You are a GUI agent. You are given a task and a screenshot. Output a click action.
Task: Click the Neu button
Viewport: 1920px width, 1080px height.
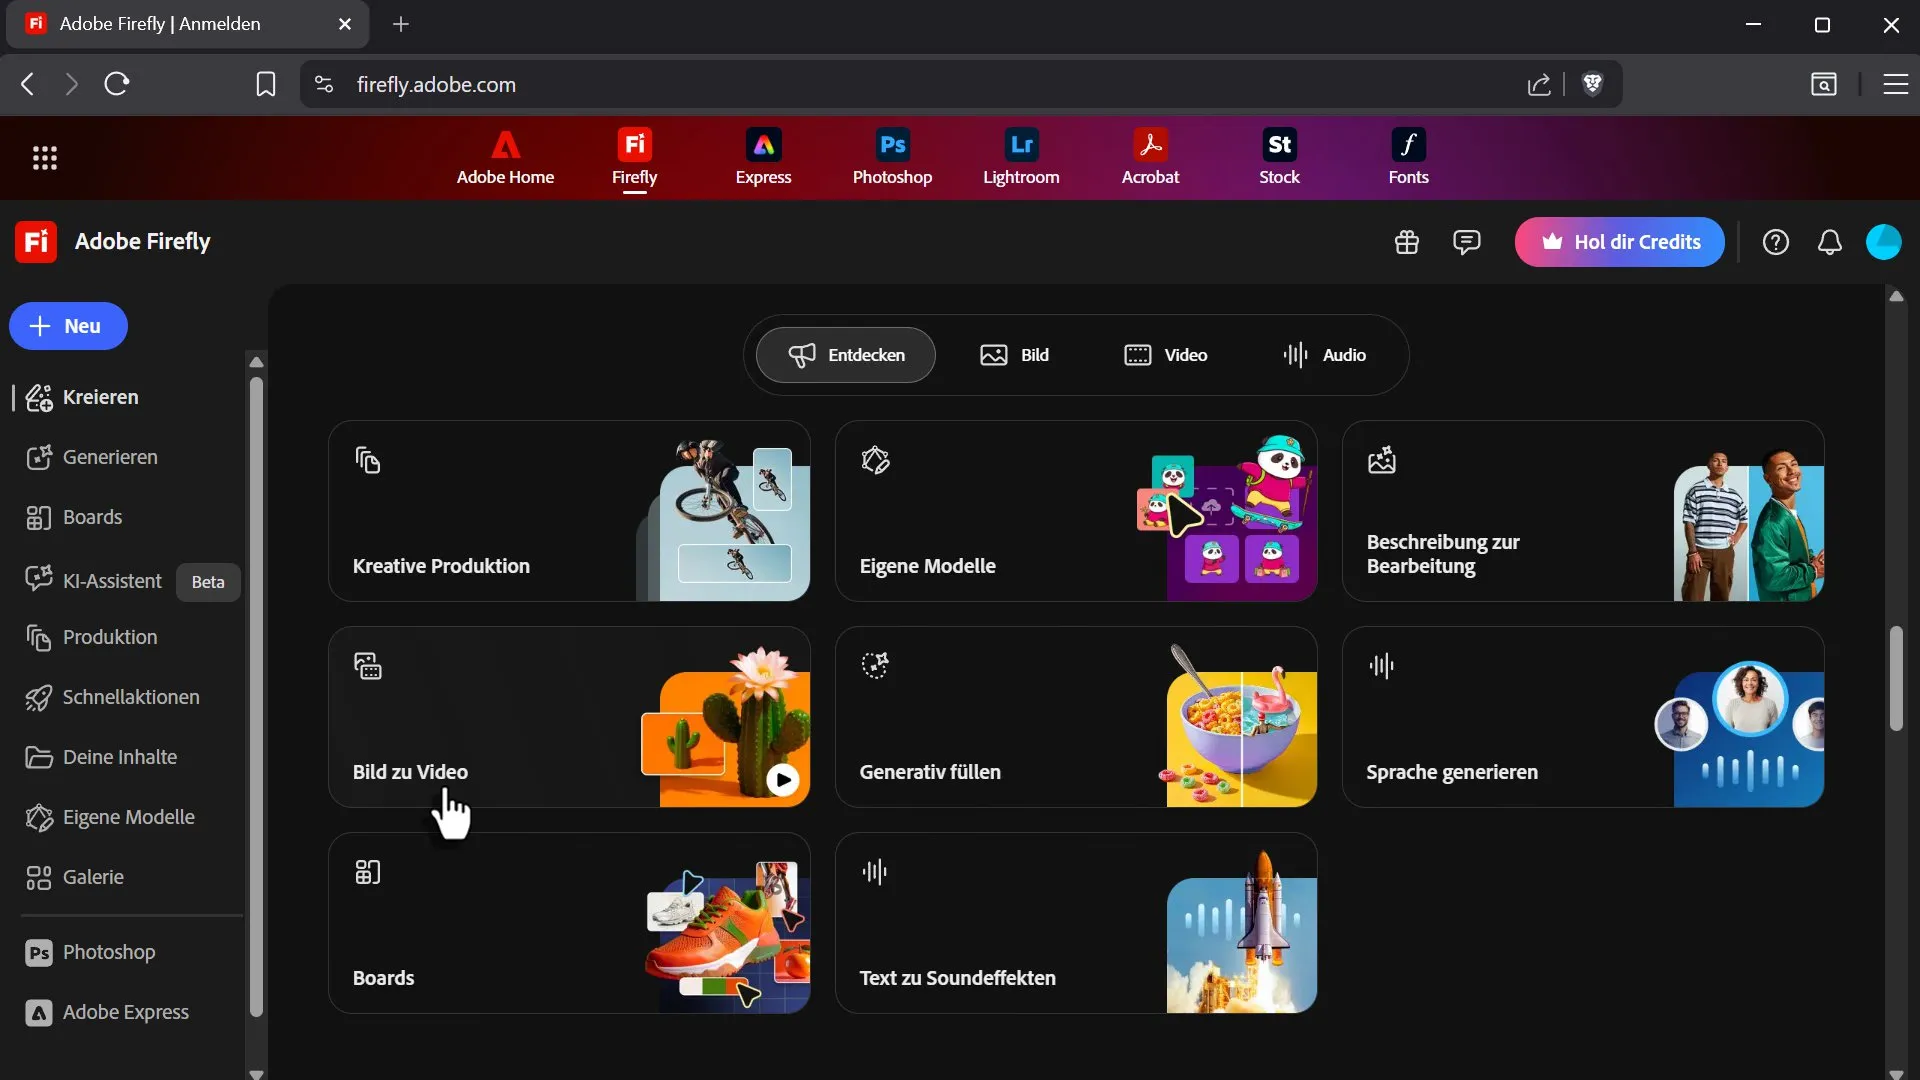point(68,326)
